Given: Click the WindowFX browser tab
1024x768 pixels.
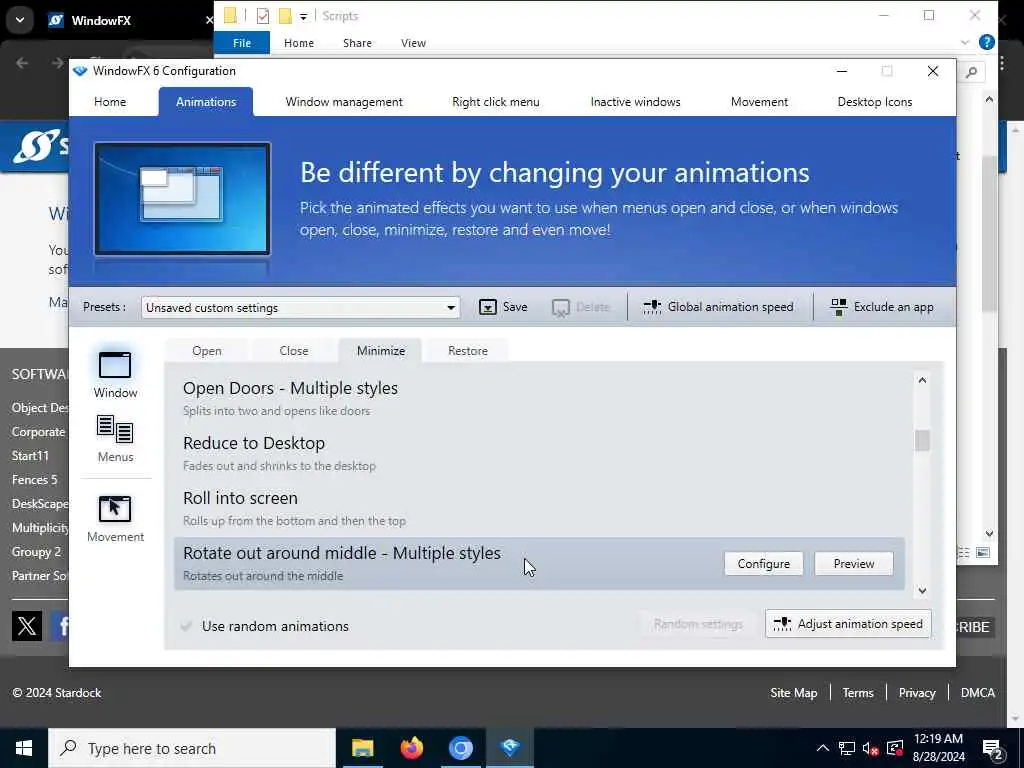Looking at the screenshot, I should click(131, 20).
